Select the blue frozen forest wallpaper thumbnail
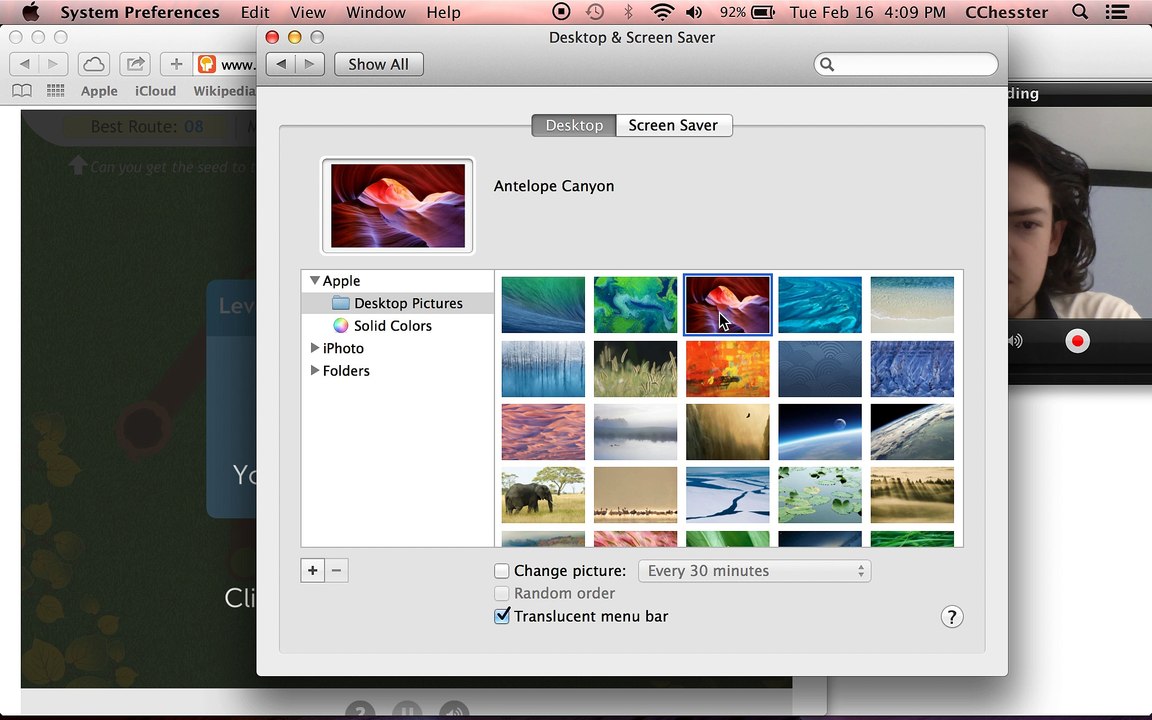This screenshot has width=1152, height=720. point(543,368)
